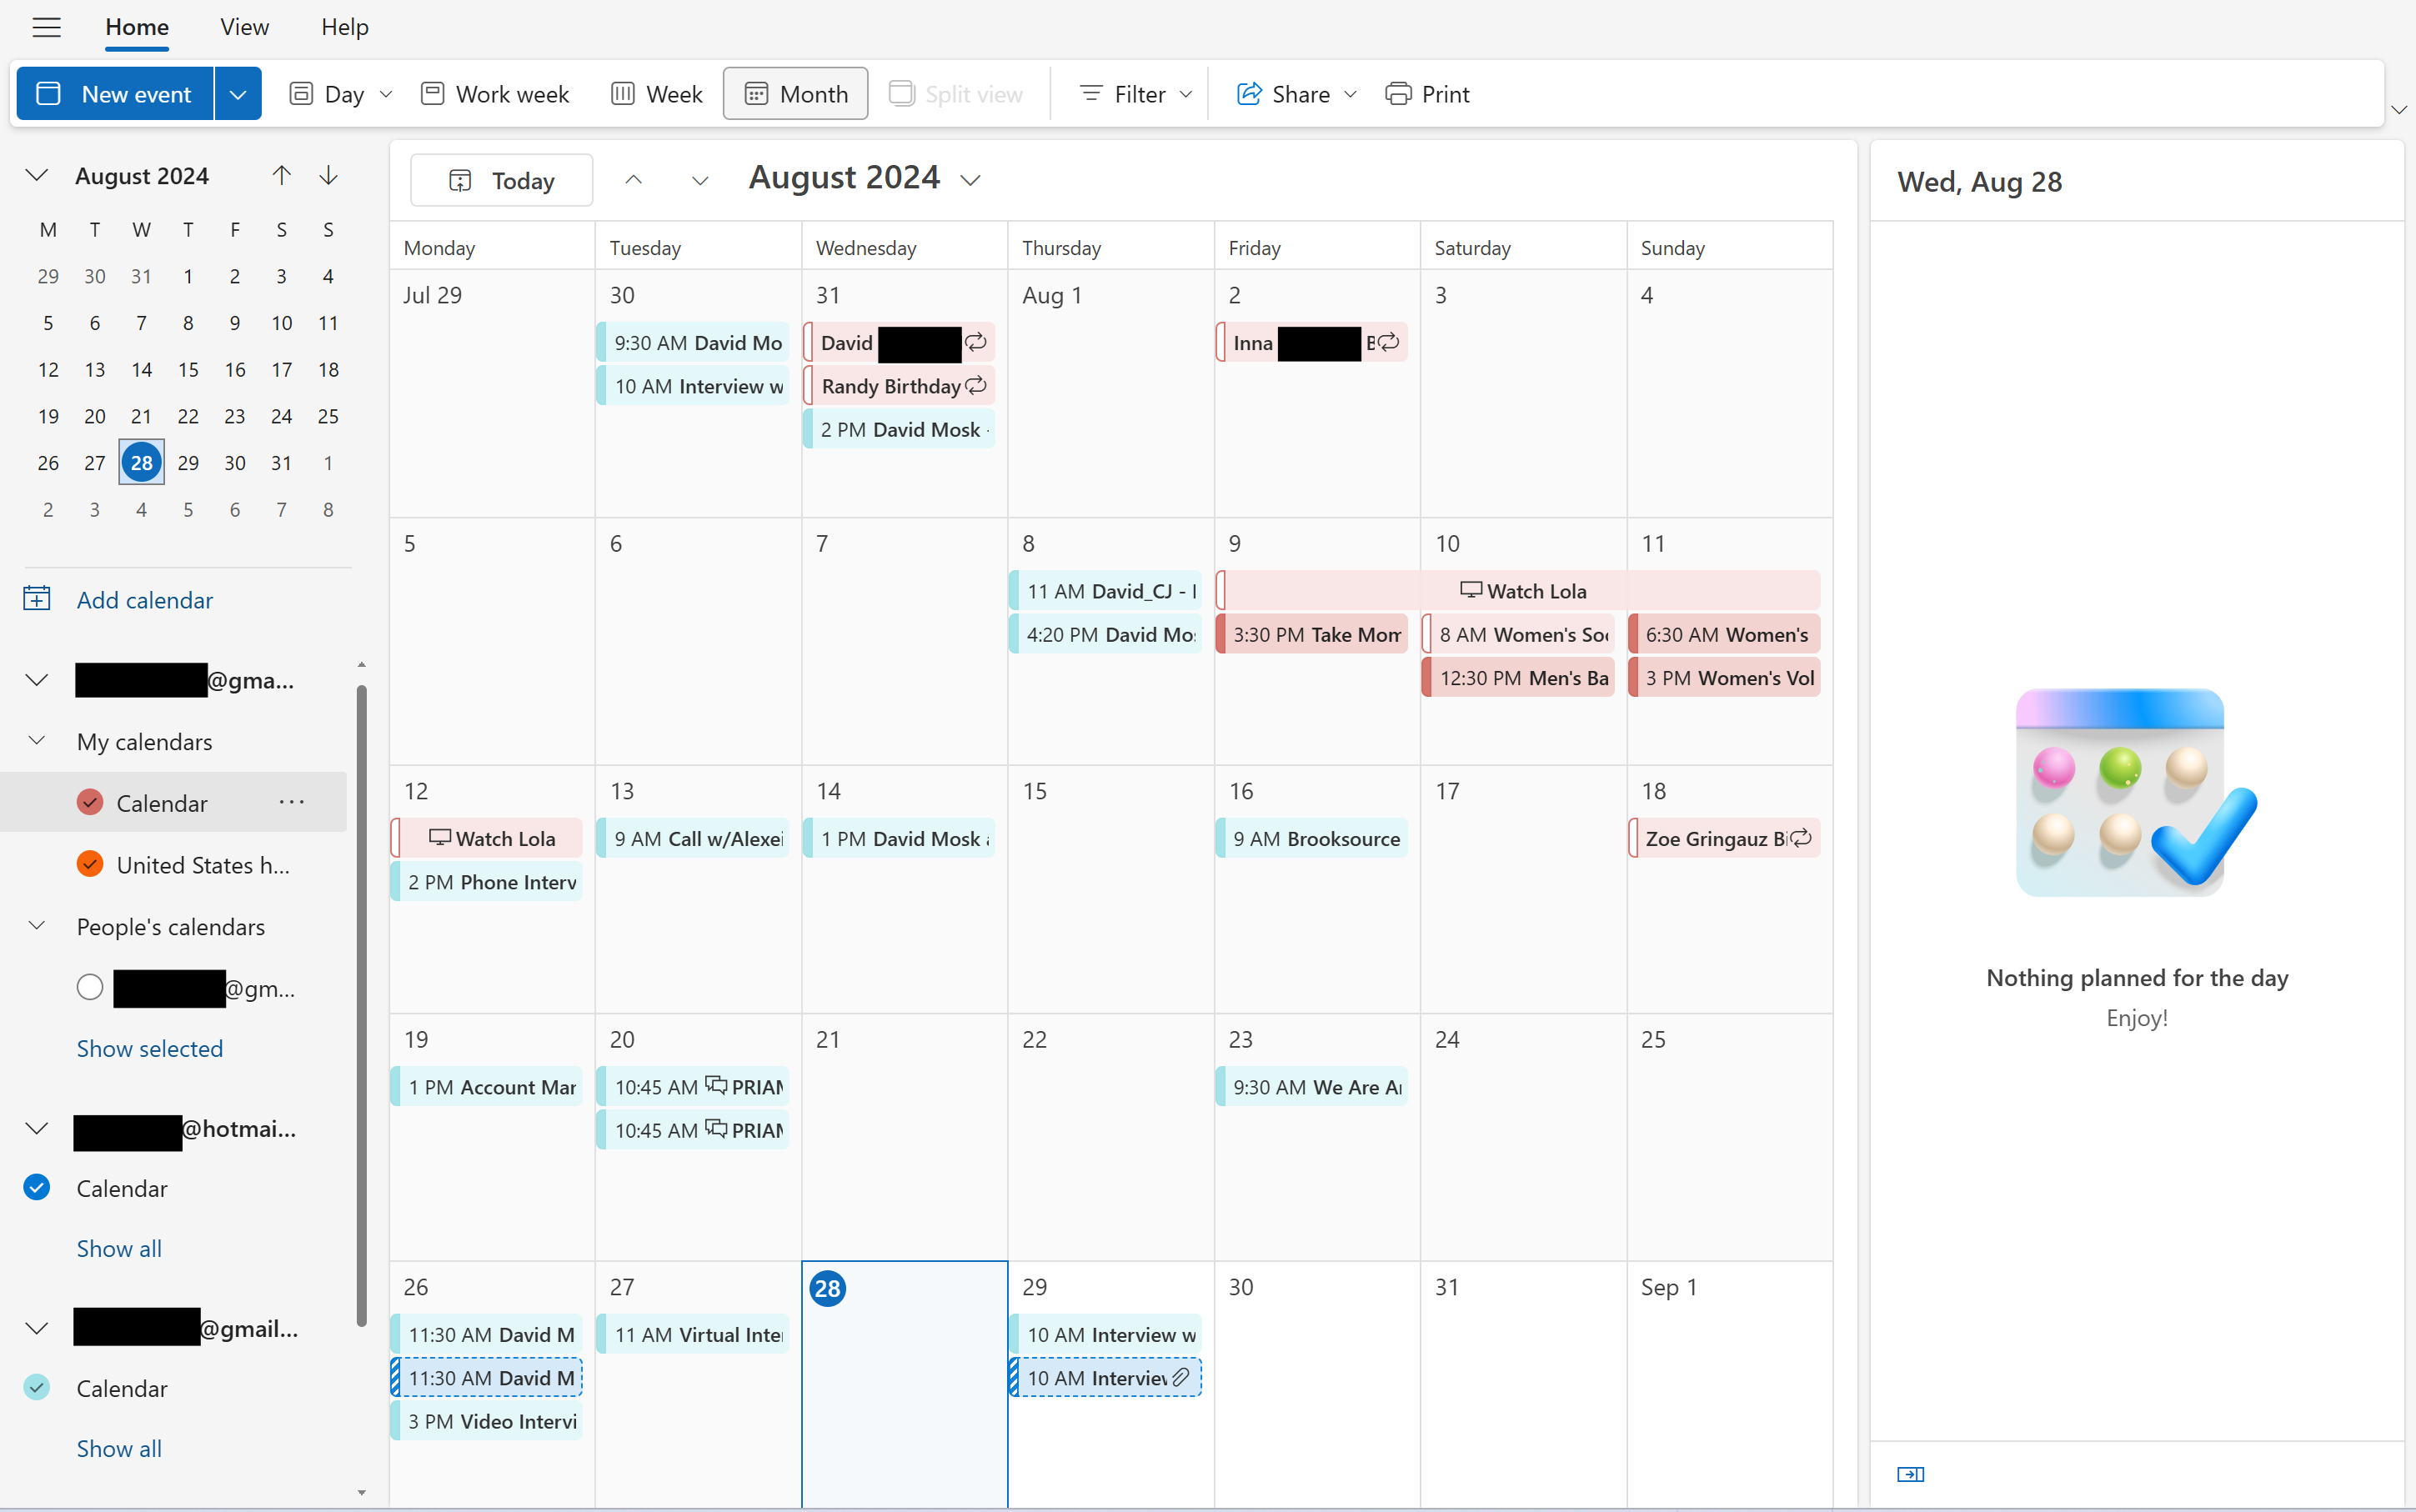
Task: Open more options for My calendars Calendar
Action: coord(292,803)
